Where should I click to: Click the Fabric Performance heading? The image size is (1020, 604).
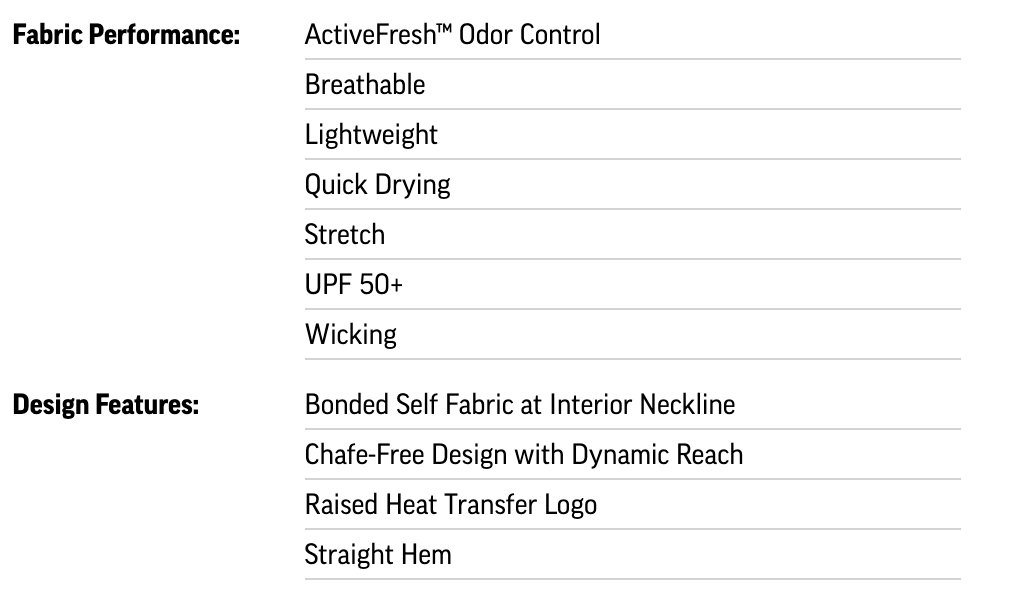click(126, 35)
